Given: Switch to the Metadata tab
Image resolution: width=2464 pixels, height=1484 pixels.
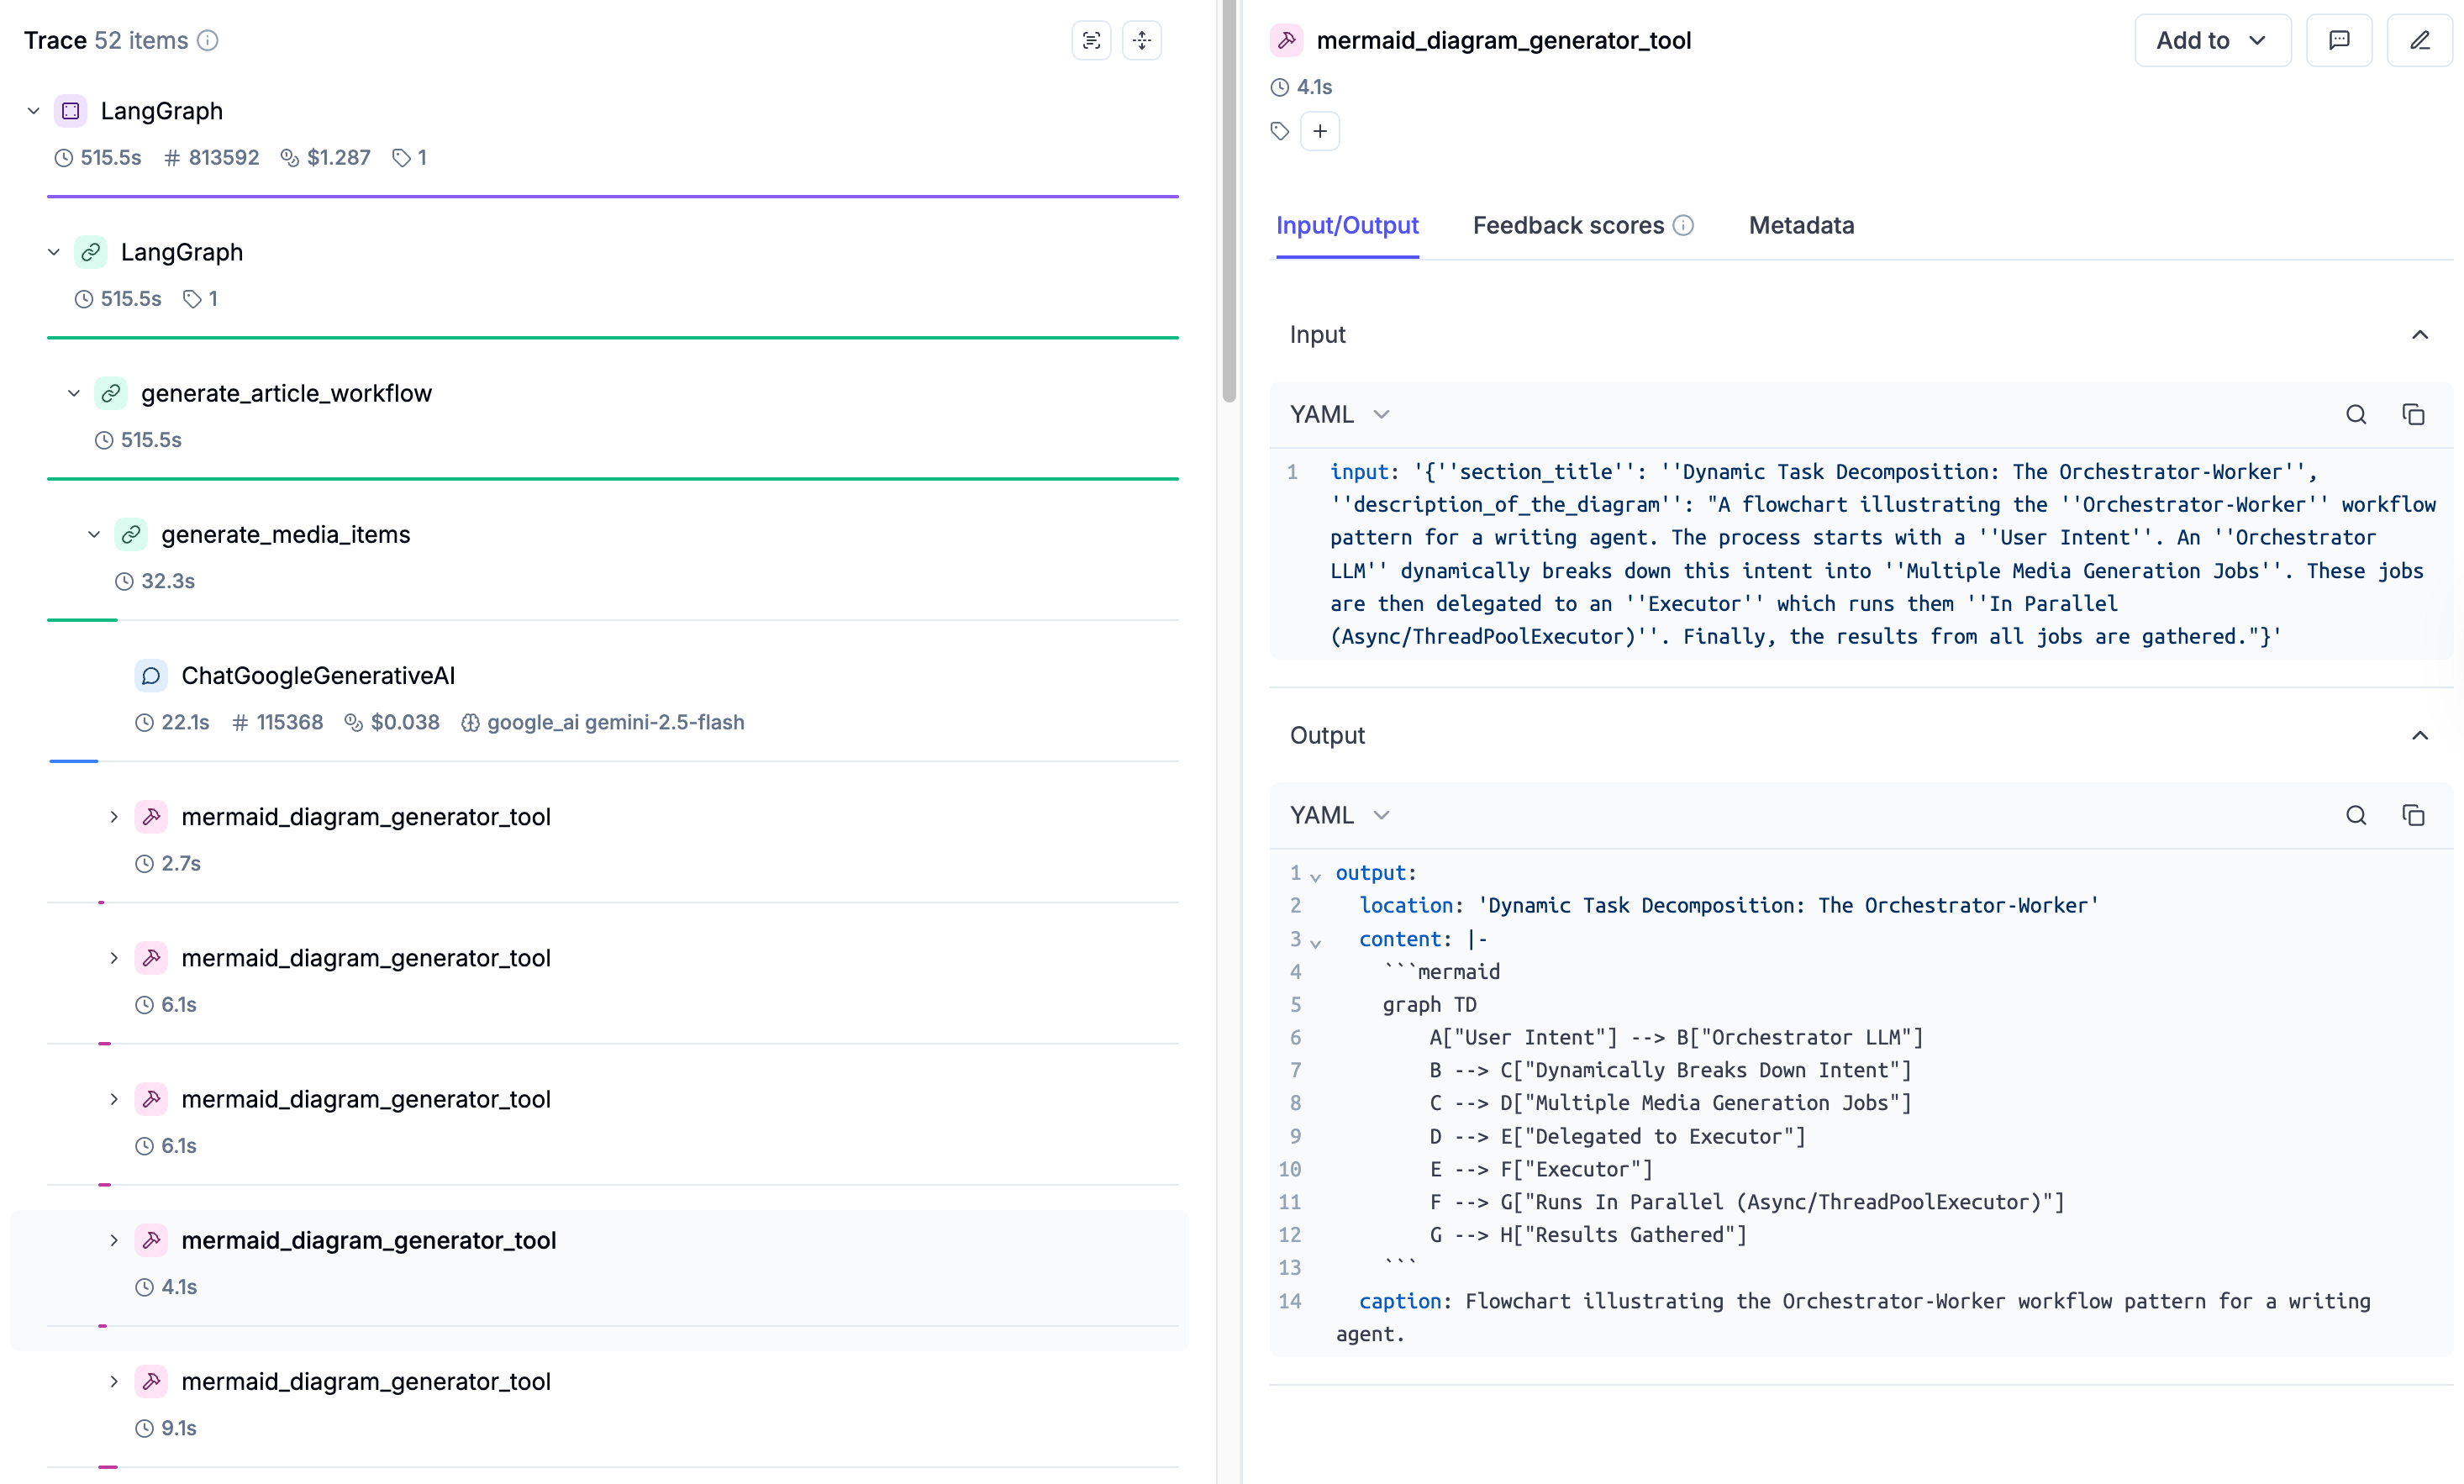Looking at the screenshot, I should [1801, 226].
